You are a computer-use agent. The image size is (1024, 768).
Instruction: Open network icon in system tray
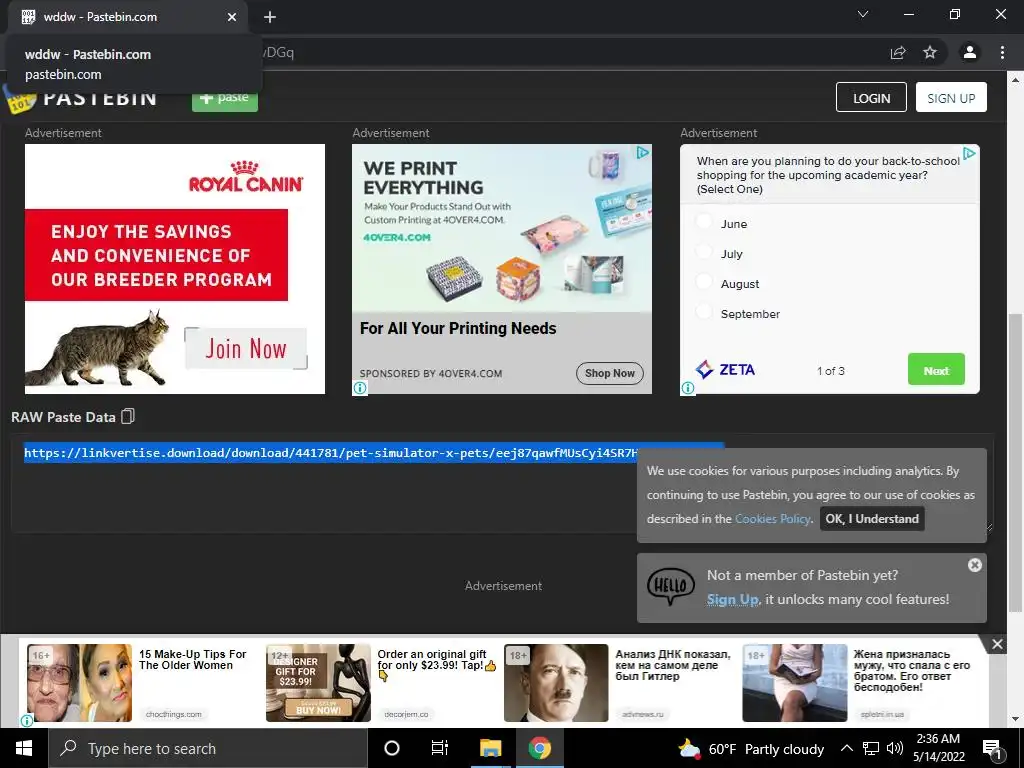tap(871, 748)
